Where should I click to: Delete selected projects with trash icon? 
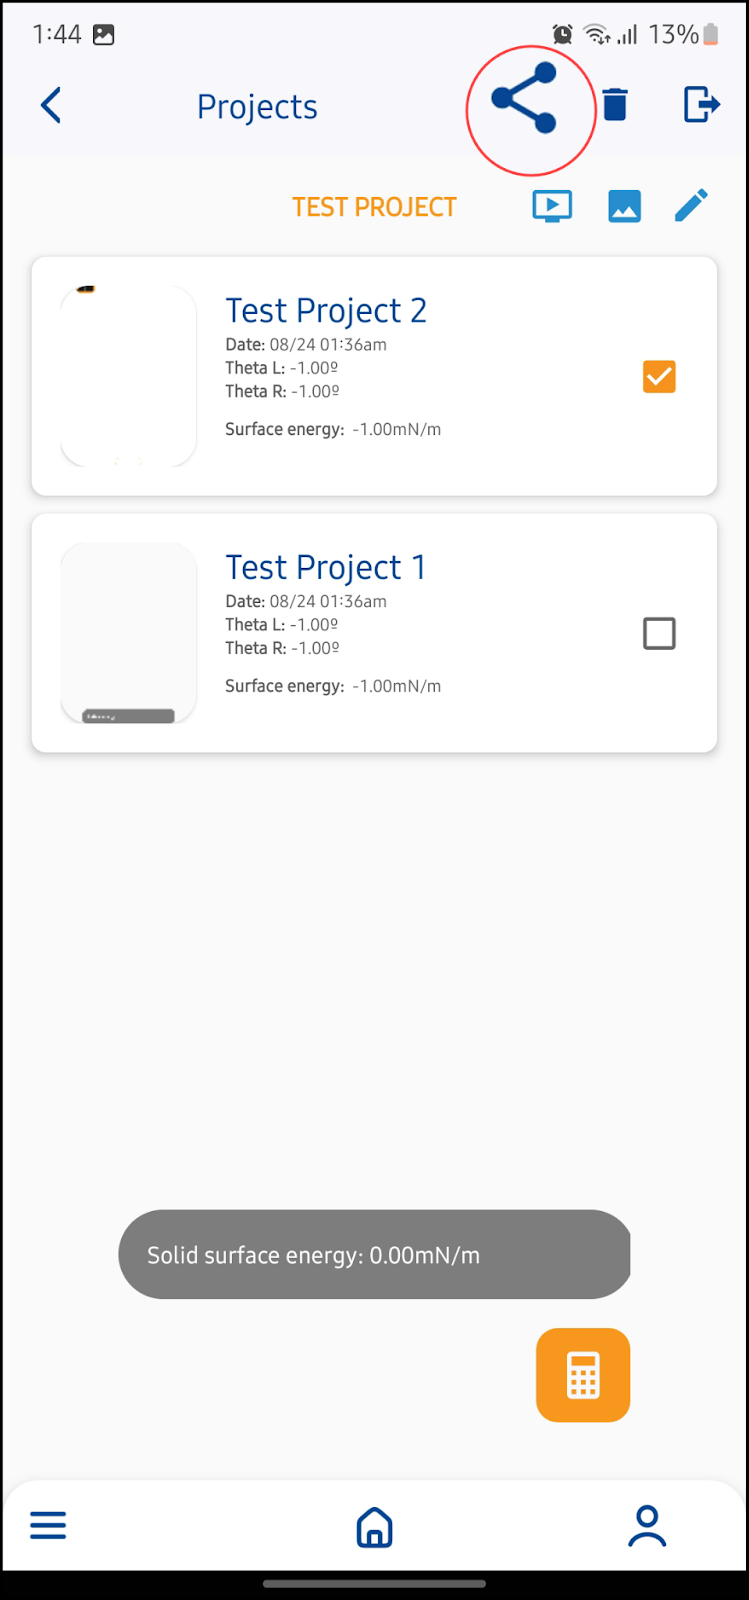coord(615,104)
